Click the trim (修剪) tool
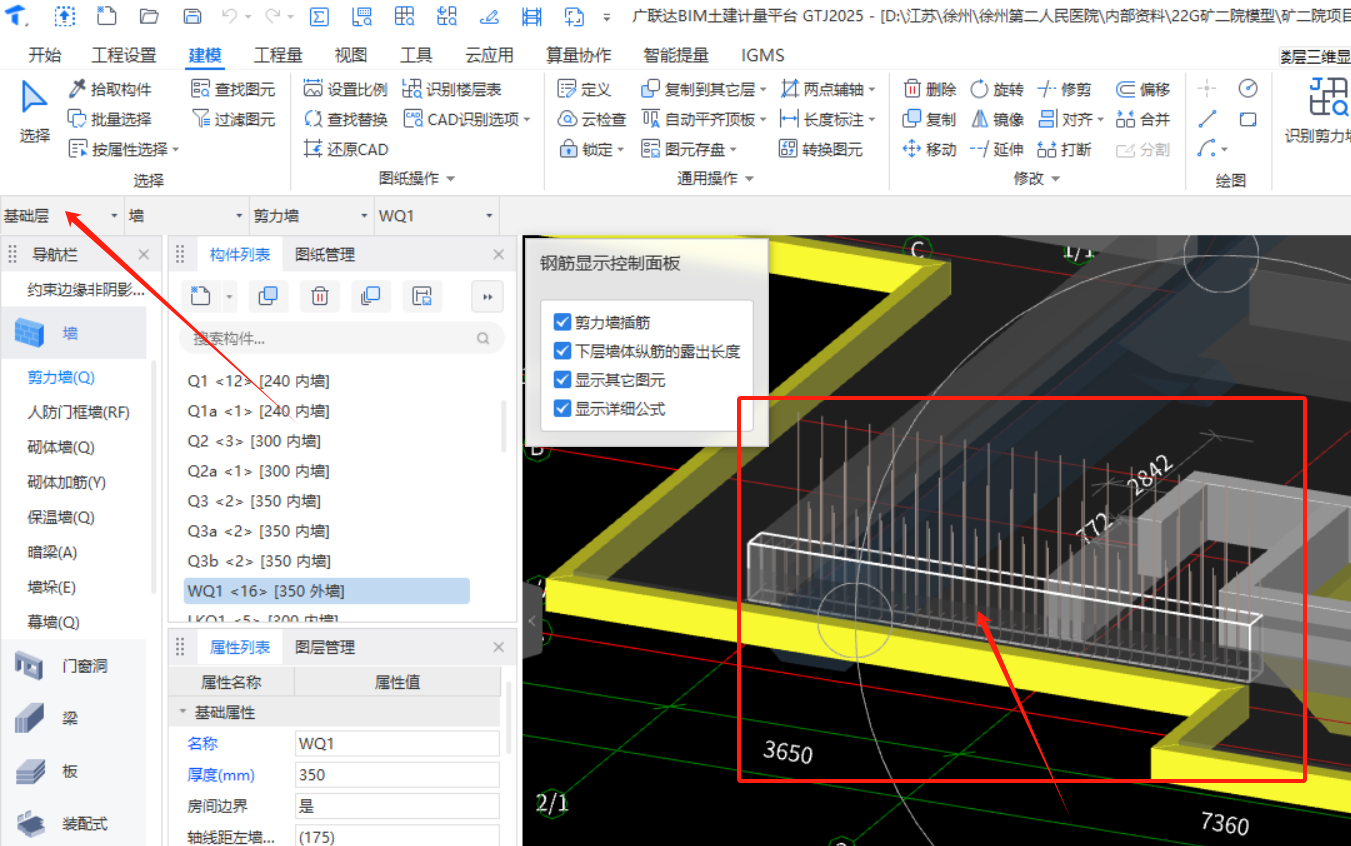 [1065, 89]
